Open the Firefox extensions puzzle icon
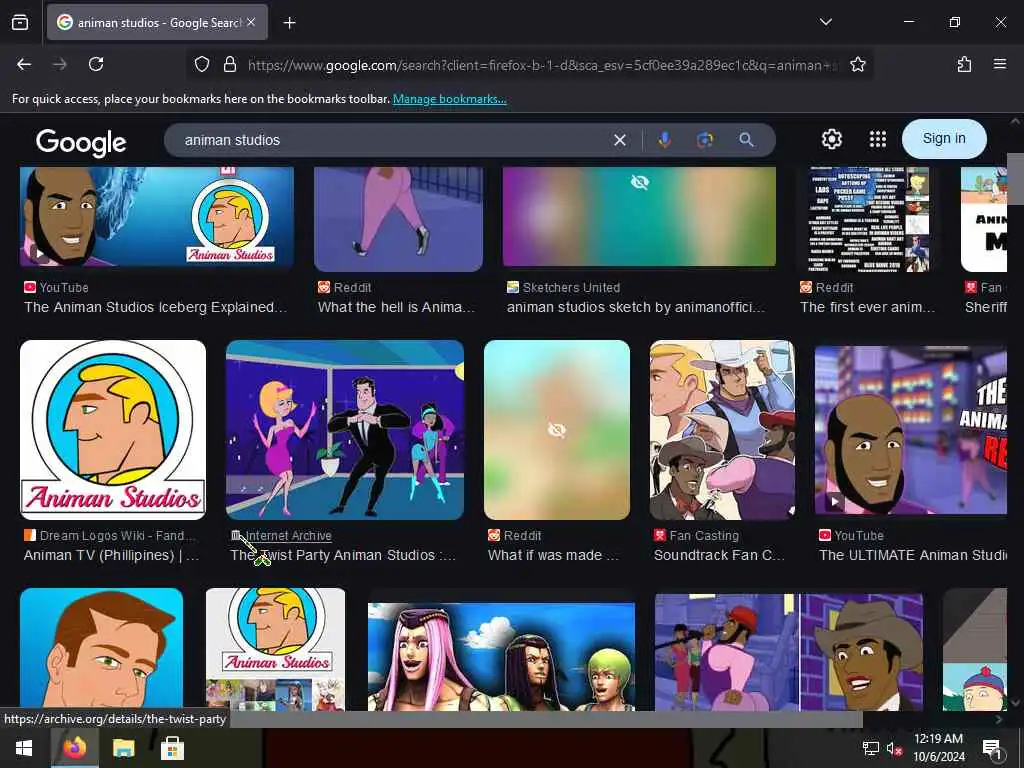Screen dimensions: 1024x768 [964, 64]
